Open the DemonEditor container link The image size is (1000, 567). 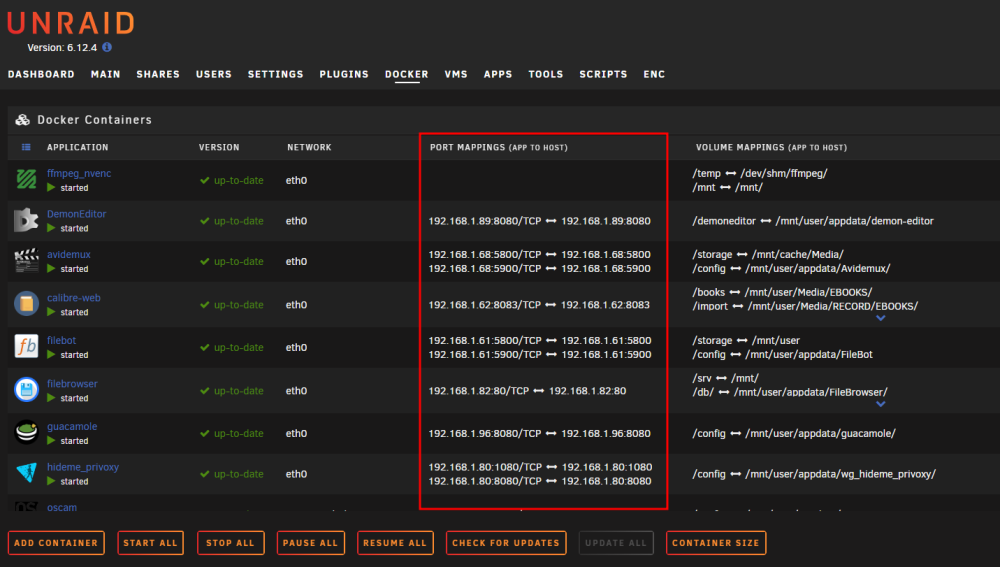tap(77, 214)
